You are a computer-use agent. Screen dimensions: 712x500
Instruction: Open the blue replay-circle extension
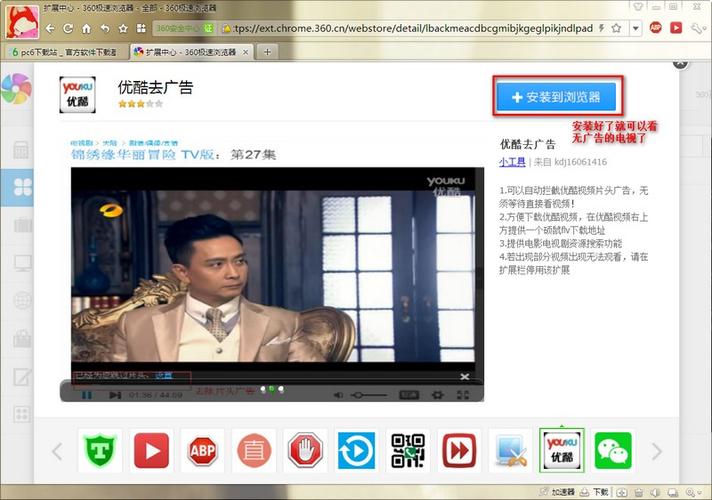click(356, 450)
